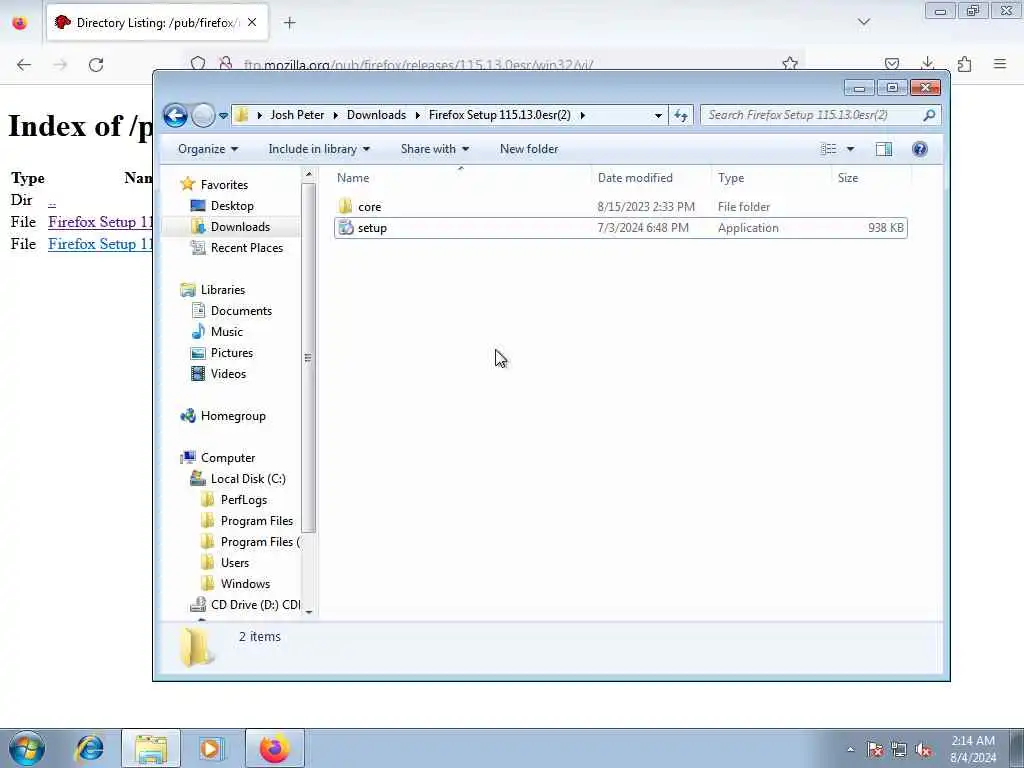
Task: Change your view icon in Explorer toolbar
Action: pos(829,149)
